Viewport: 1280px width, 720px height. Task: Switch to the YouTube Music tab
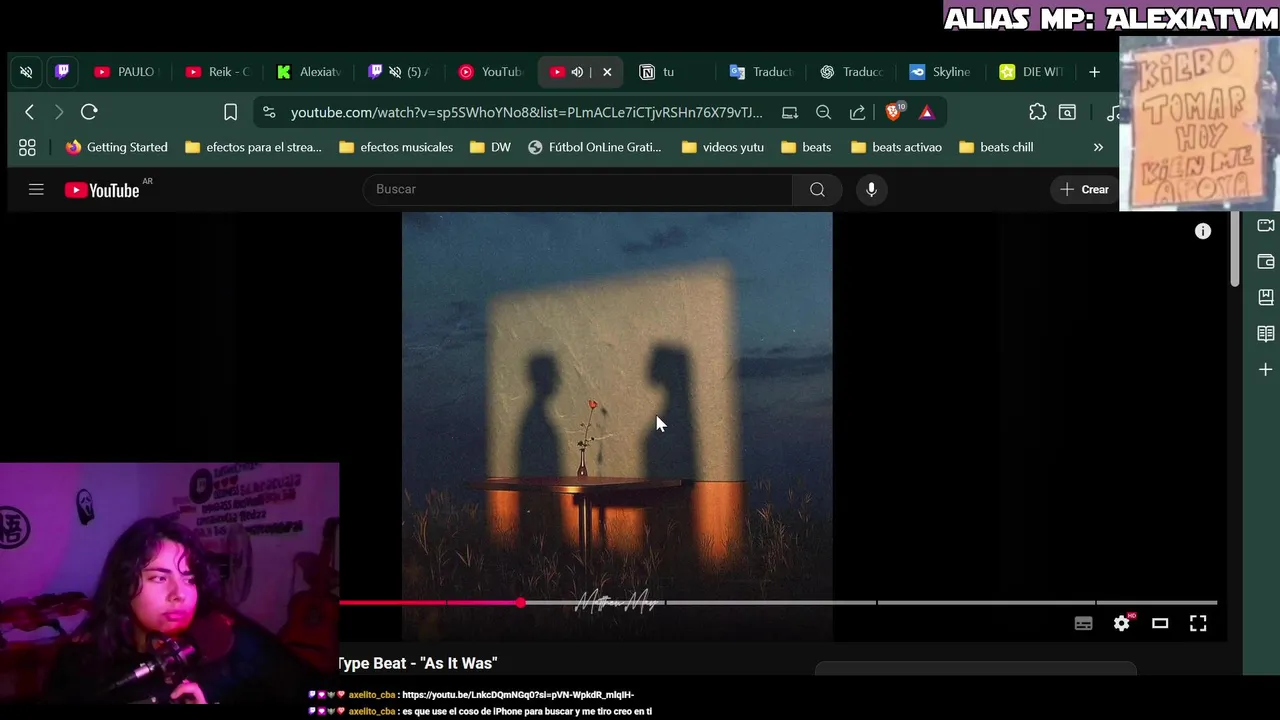pyautogui.click(x=491, y=72)
